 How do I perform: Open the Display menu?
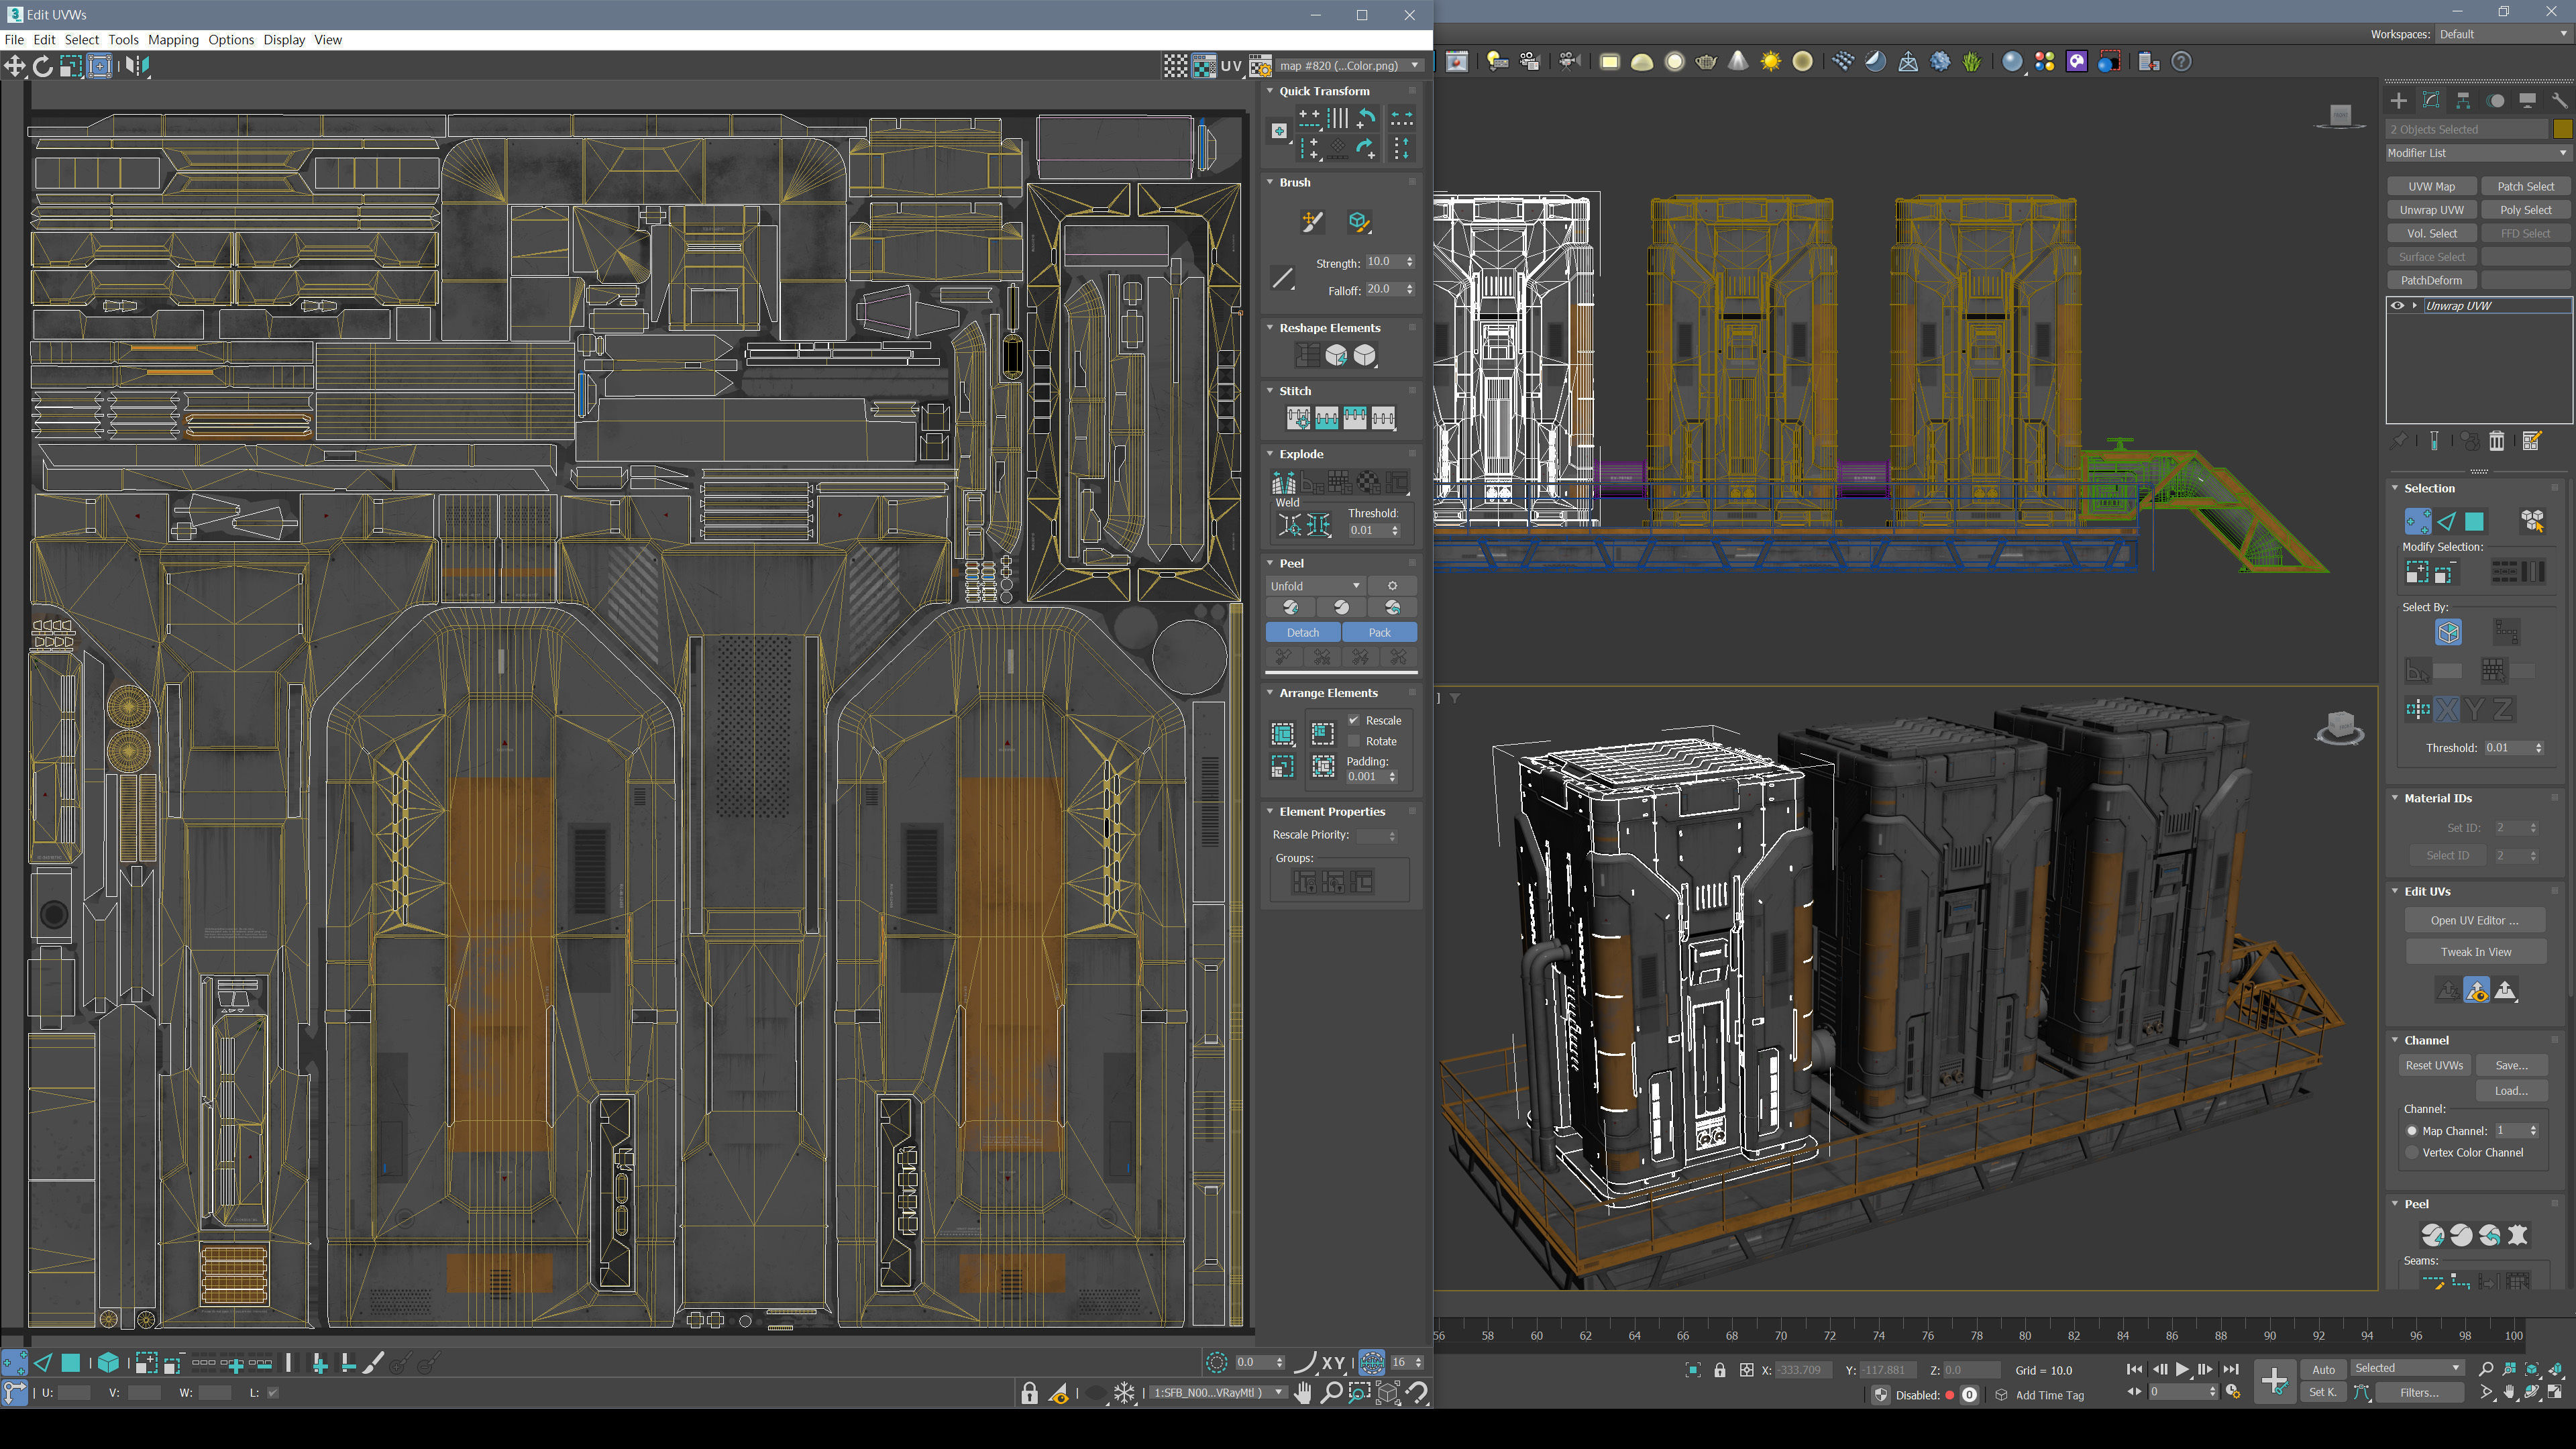(x=284, y=40)
